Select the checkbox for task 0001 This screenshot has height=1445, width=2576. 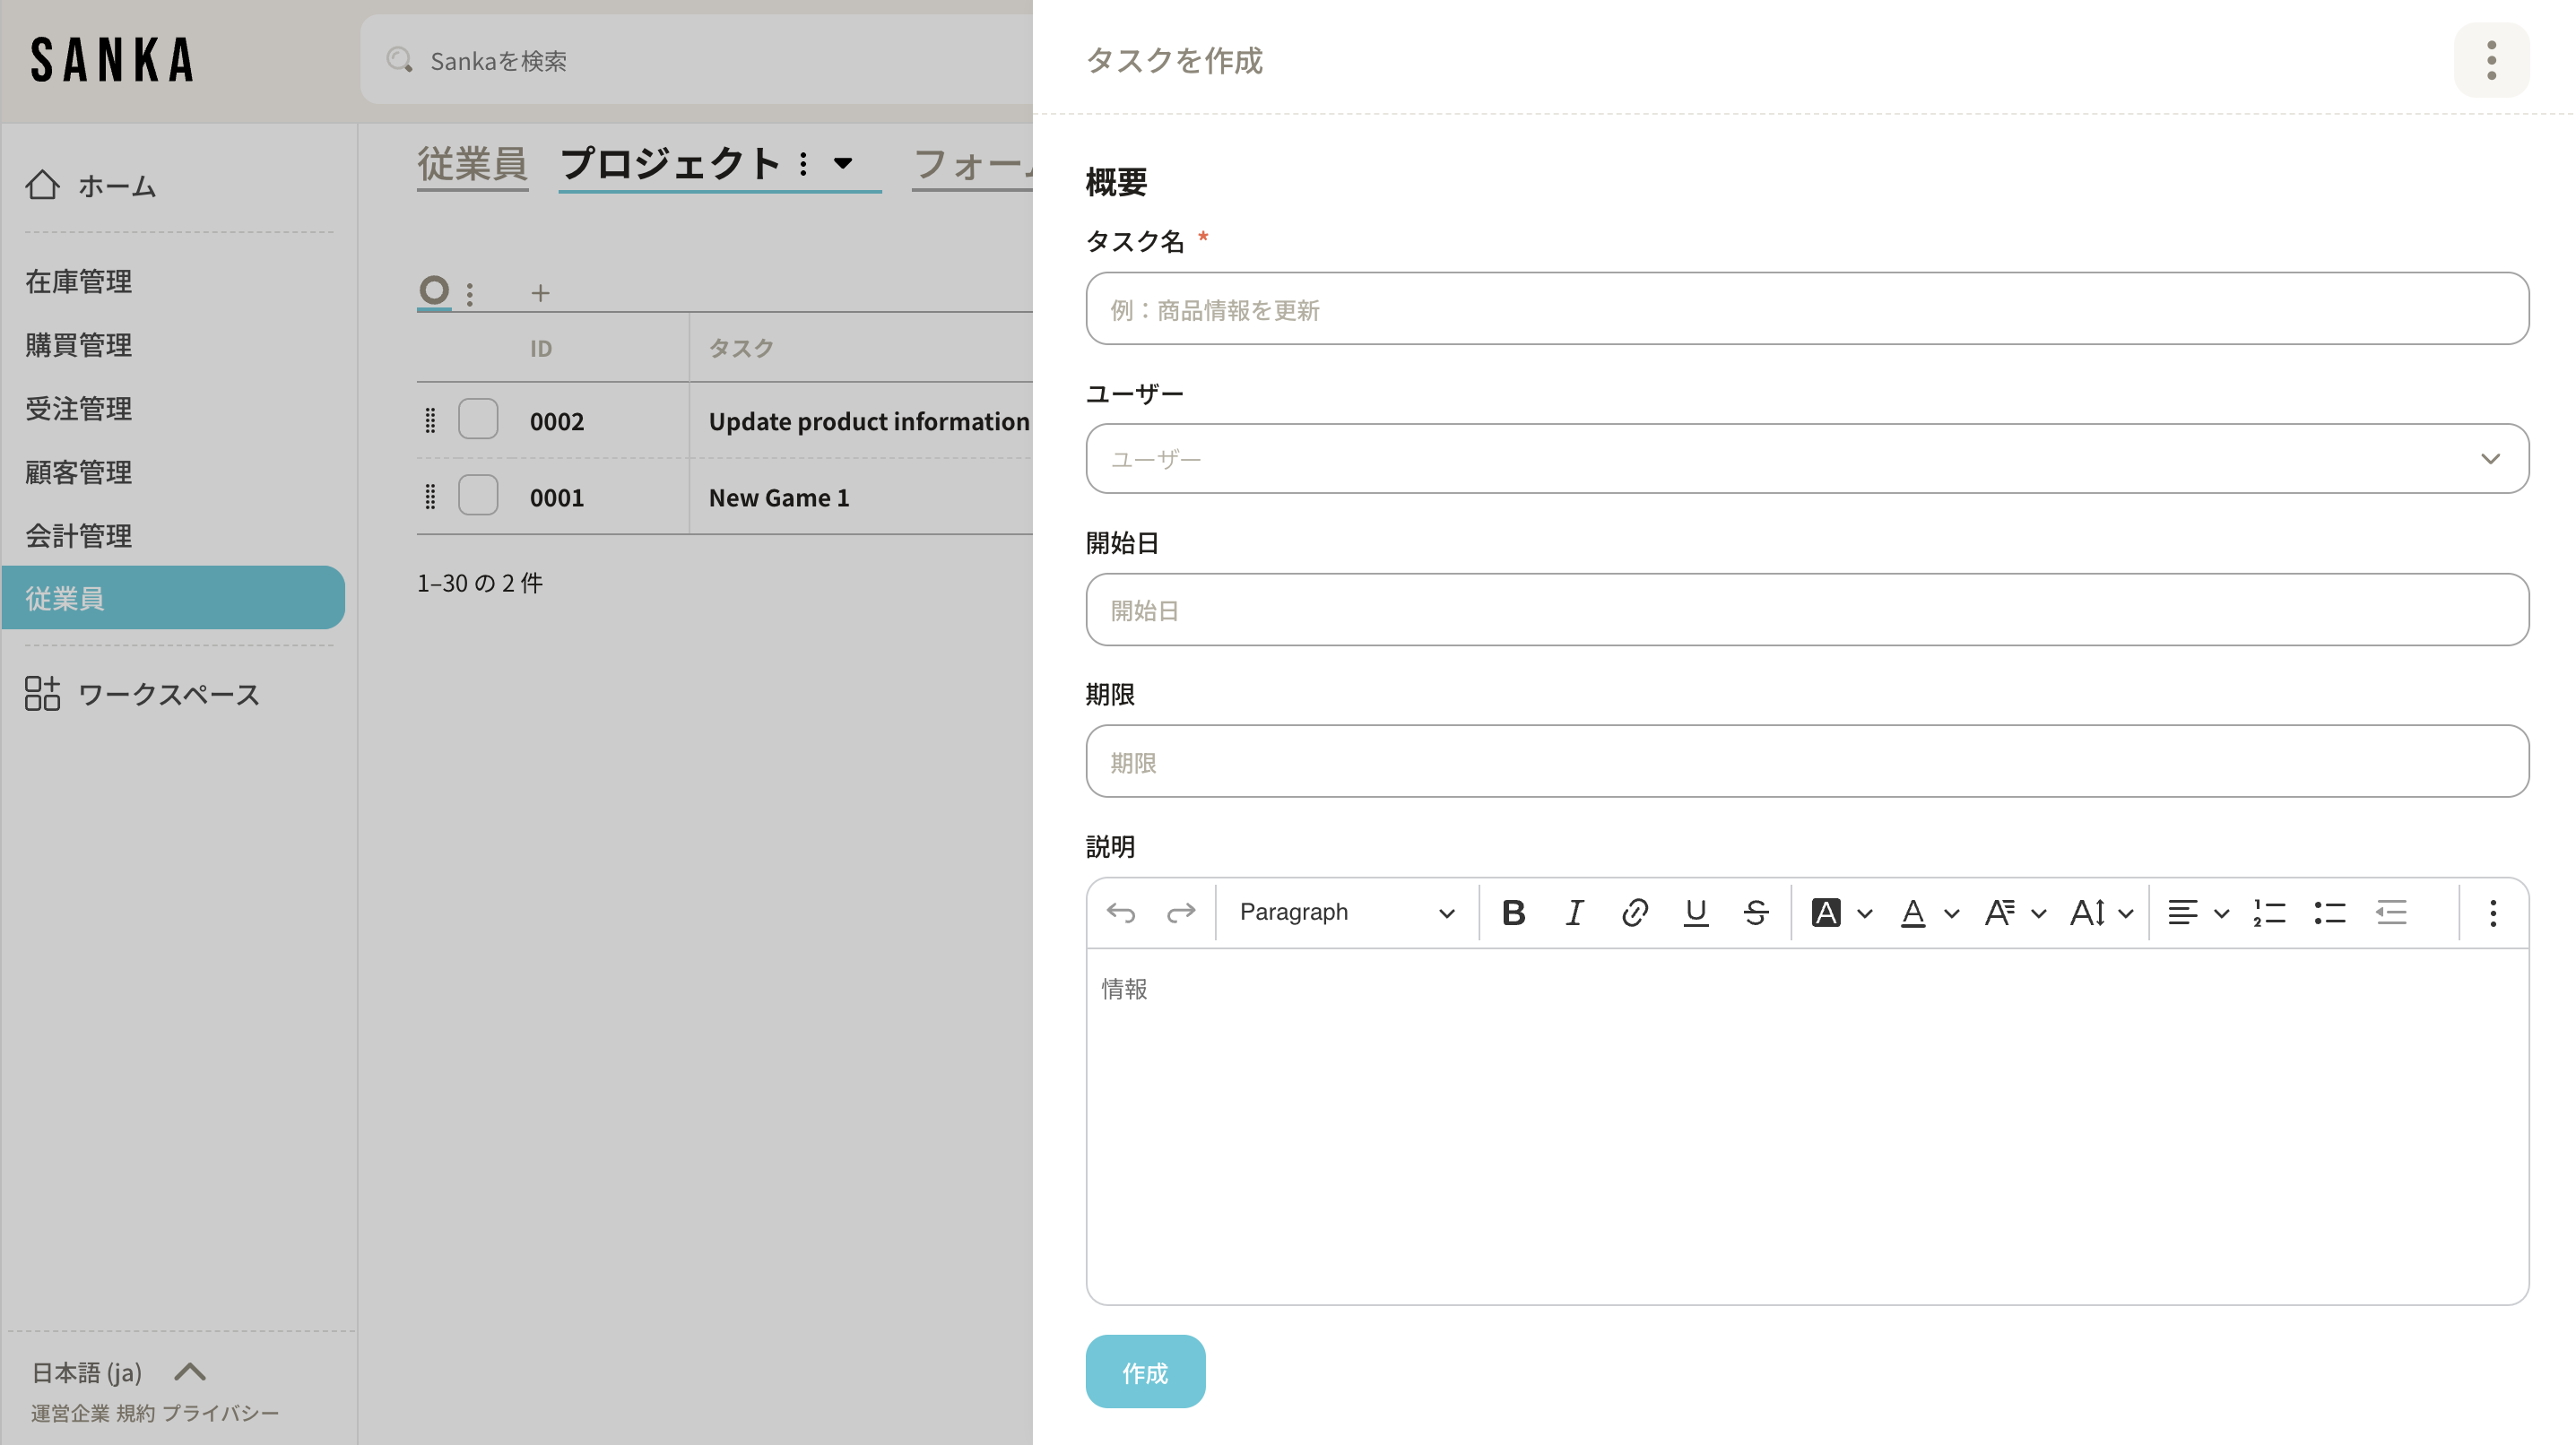click(478, 495)
